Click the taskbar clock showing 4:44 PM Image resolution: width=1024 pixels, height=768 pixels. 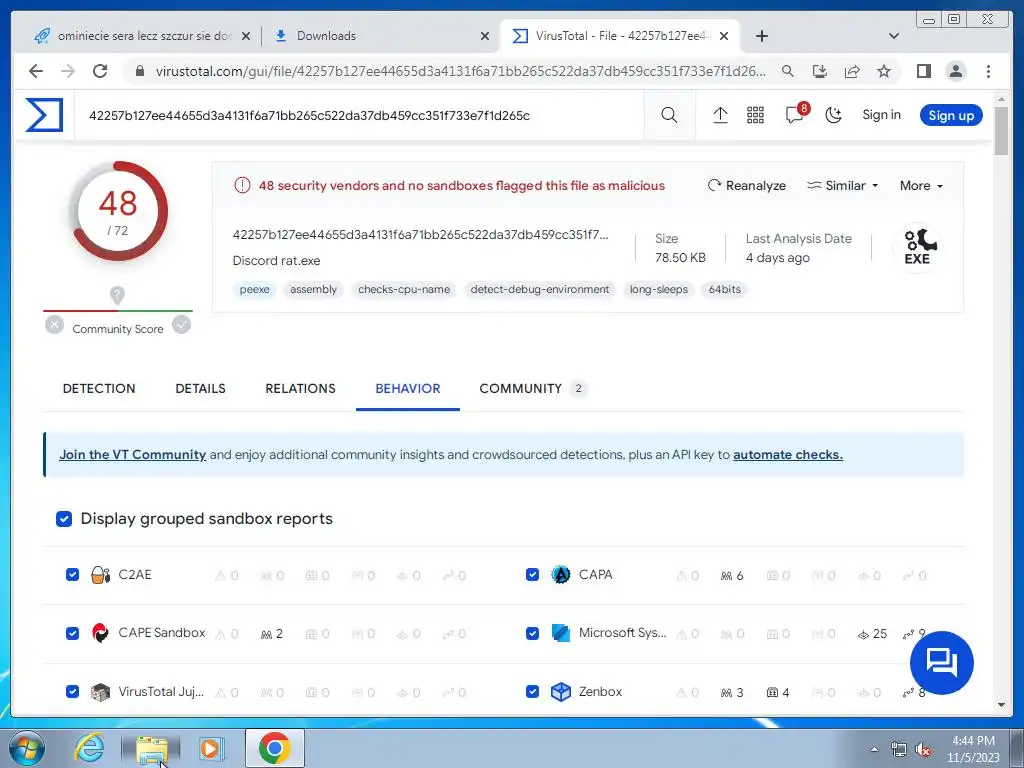(x=973, y=749)
